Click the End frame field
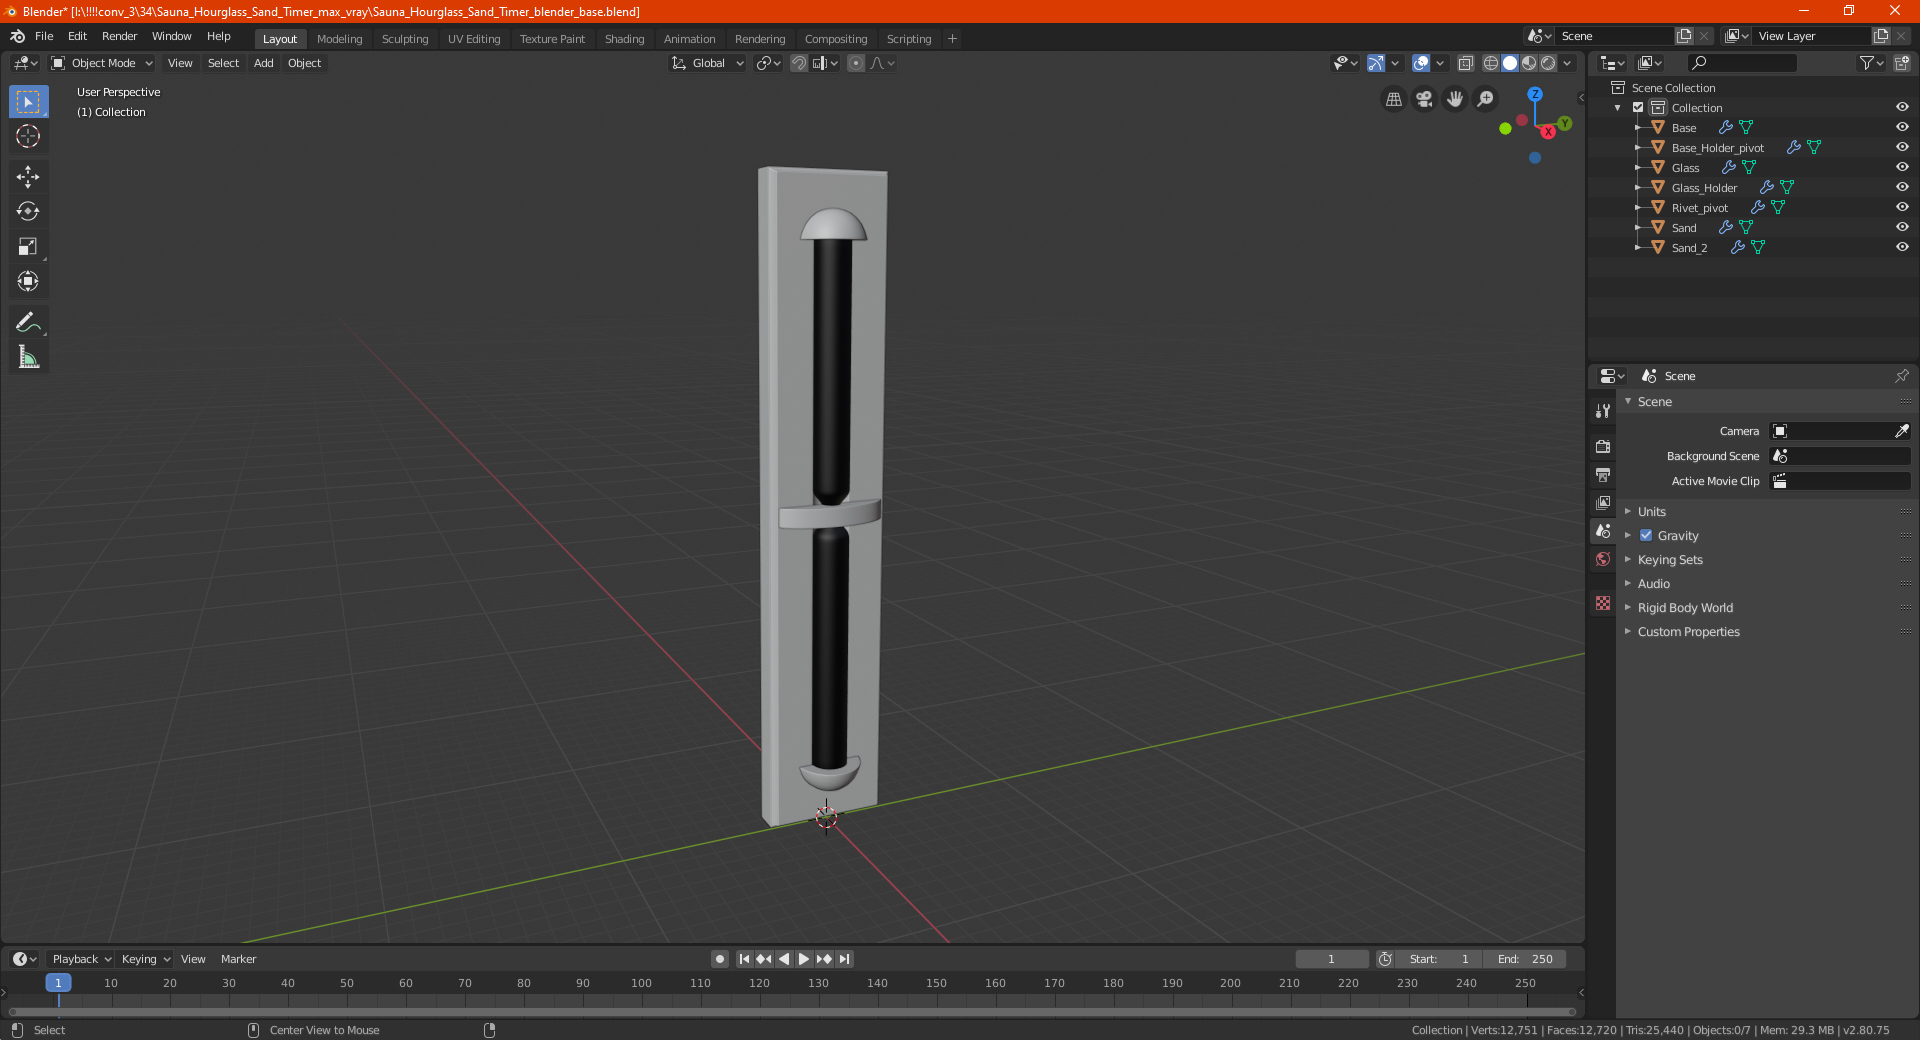Image resolution: width=1920 pixels, height=1040 pixels. 1525,959
